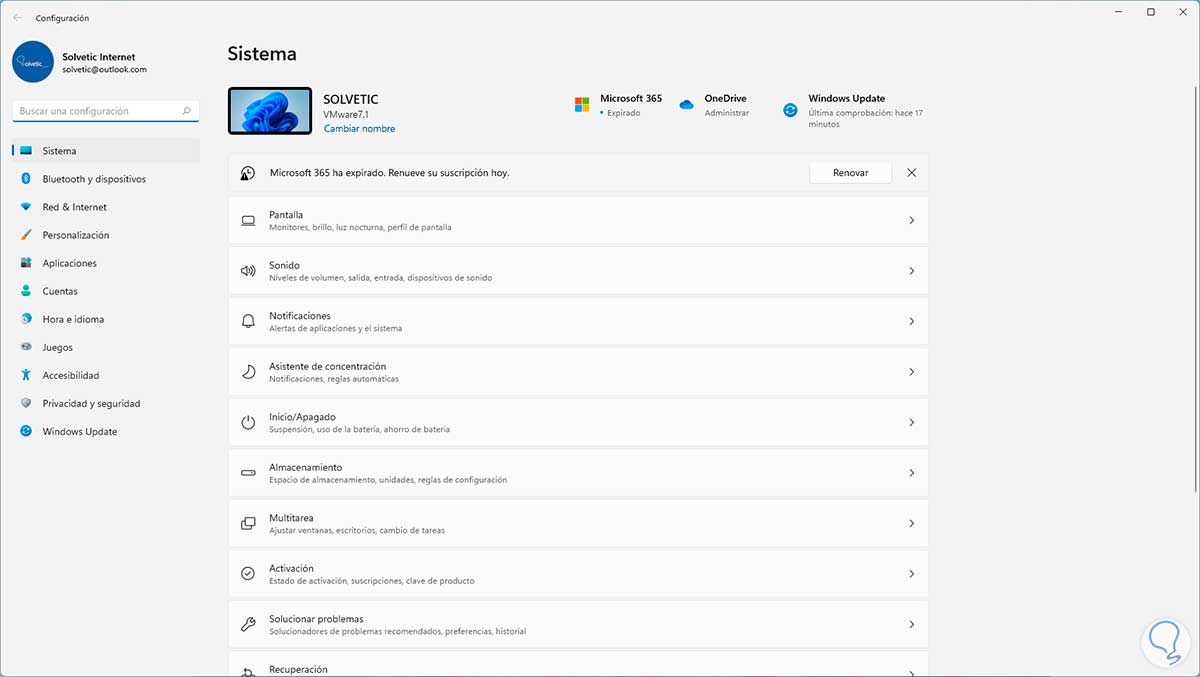Click the Sonido speaker icon
Viewport: 1200px width, 677px height.
tap(249, 271)
